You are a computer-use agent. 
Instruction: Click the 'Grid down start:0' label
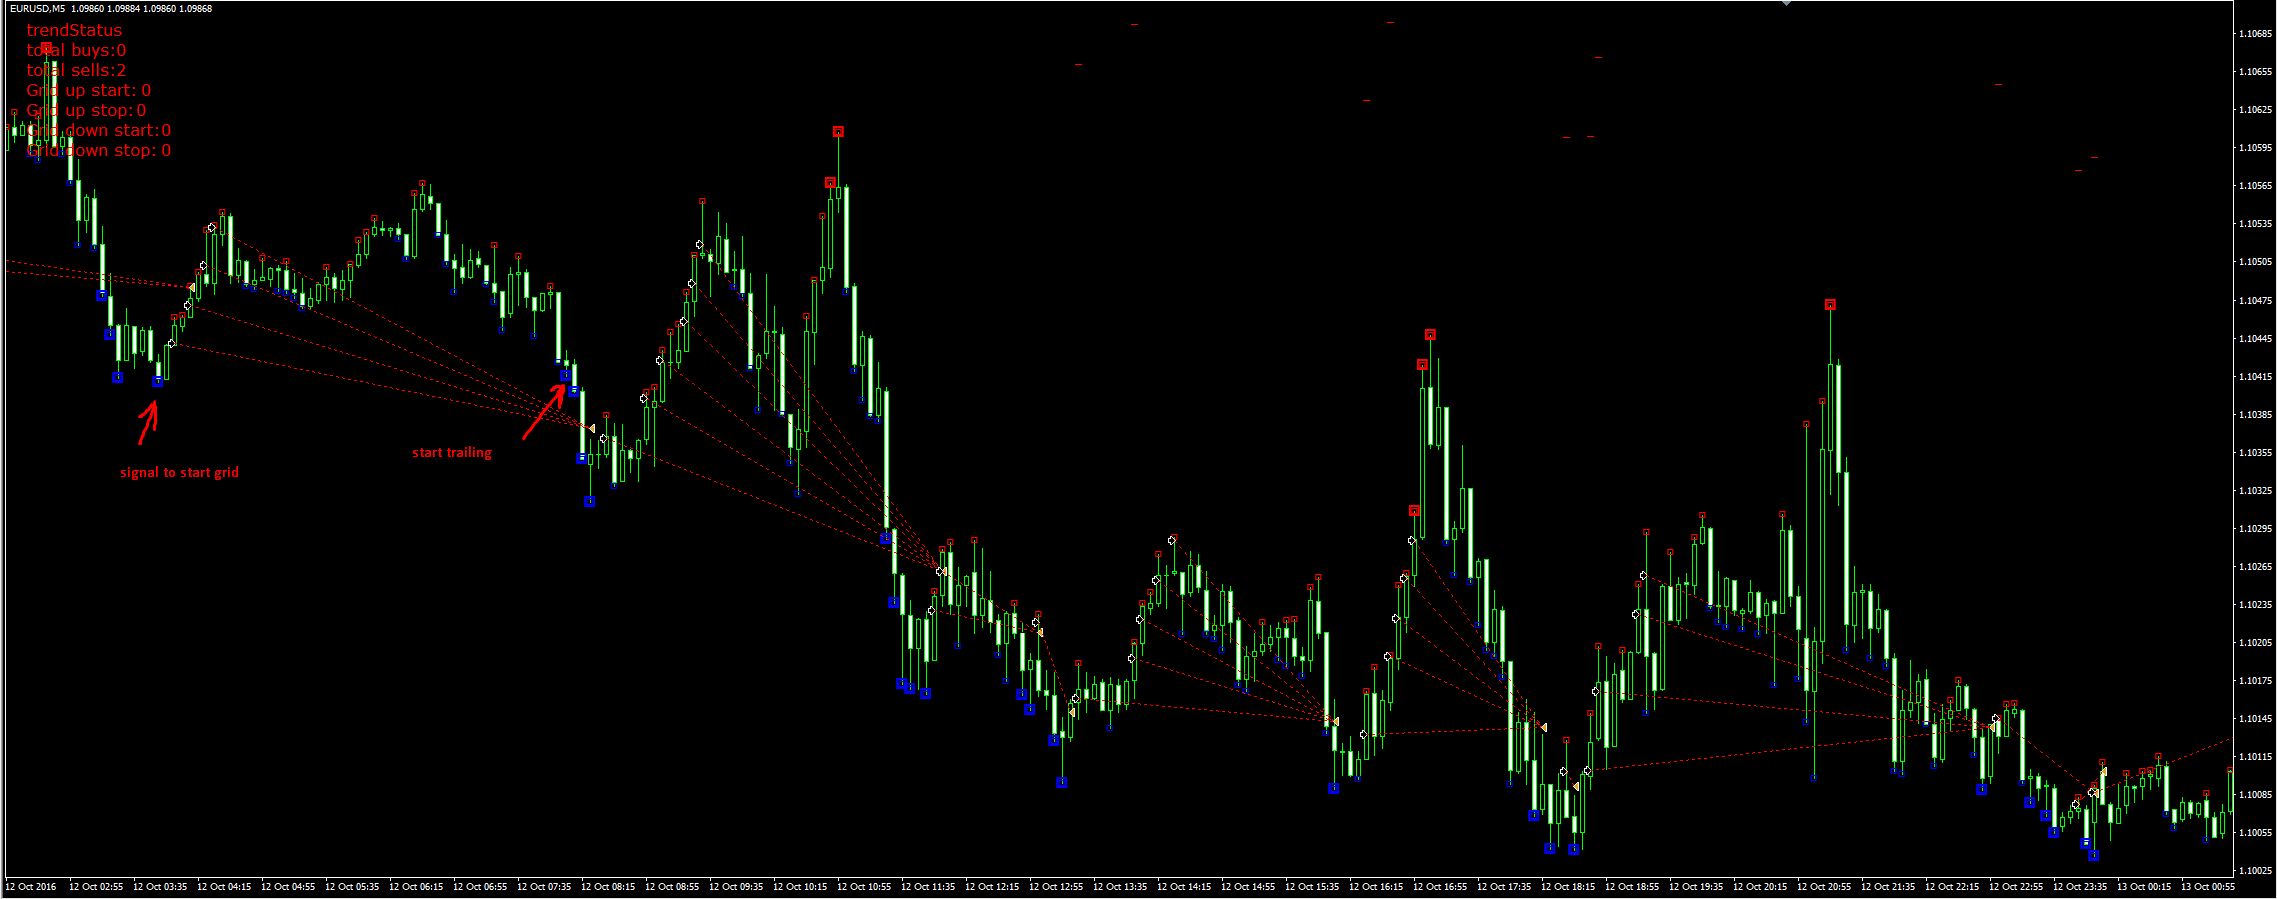tap(98, 131)
